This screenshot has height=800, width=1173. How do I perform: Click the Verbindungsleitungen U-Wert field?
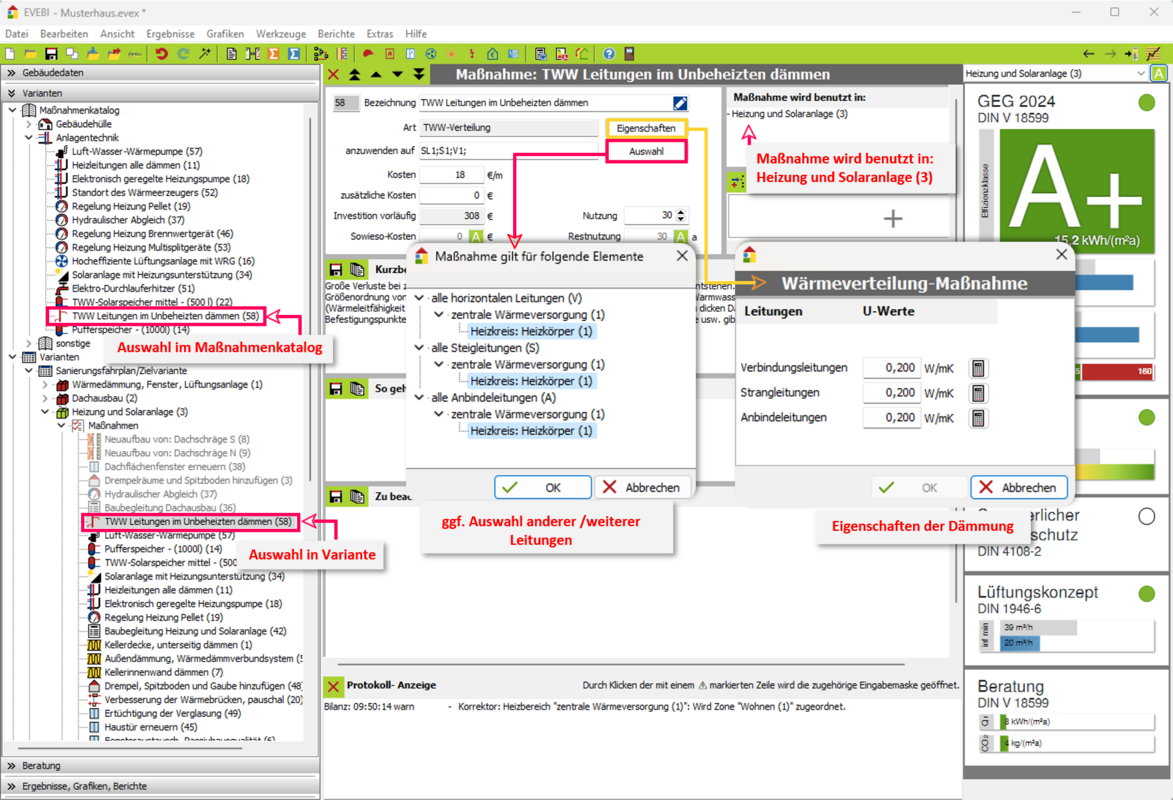(891, 368)
